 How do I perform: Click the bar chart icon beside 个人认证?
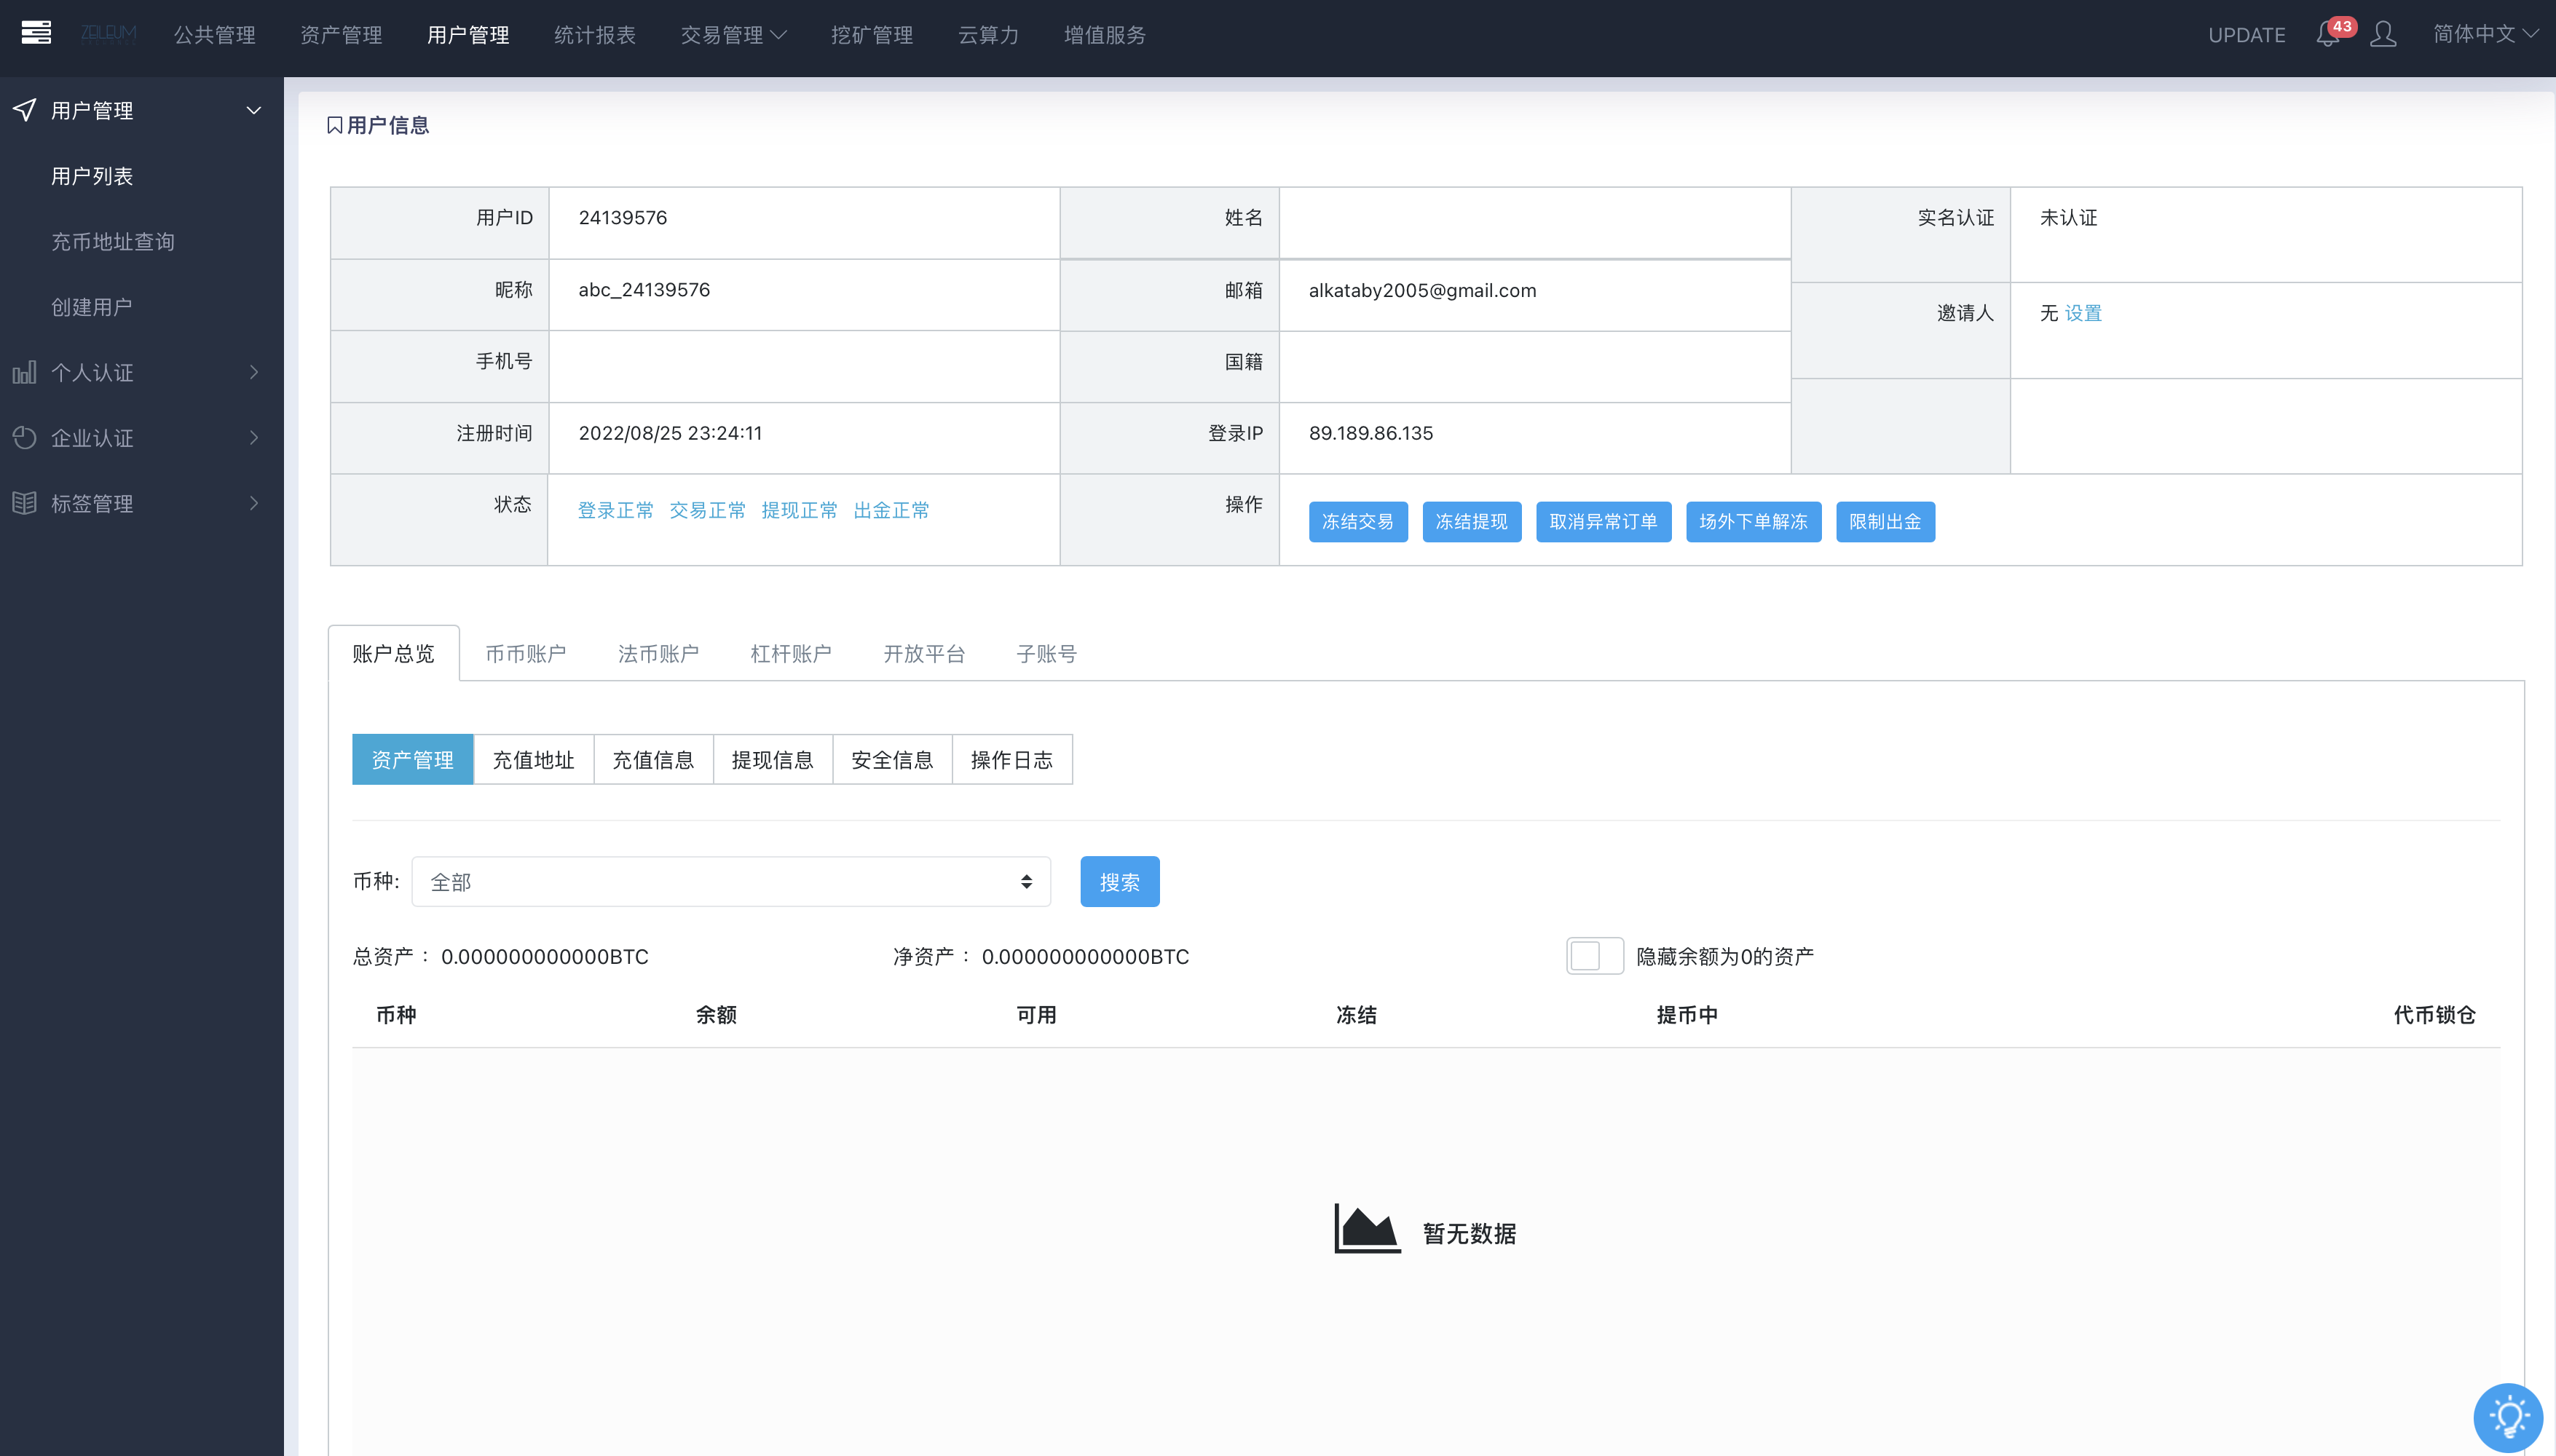pos(24,372)
